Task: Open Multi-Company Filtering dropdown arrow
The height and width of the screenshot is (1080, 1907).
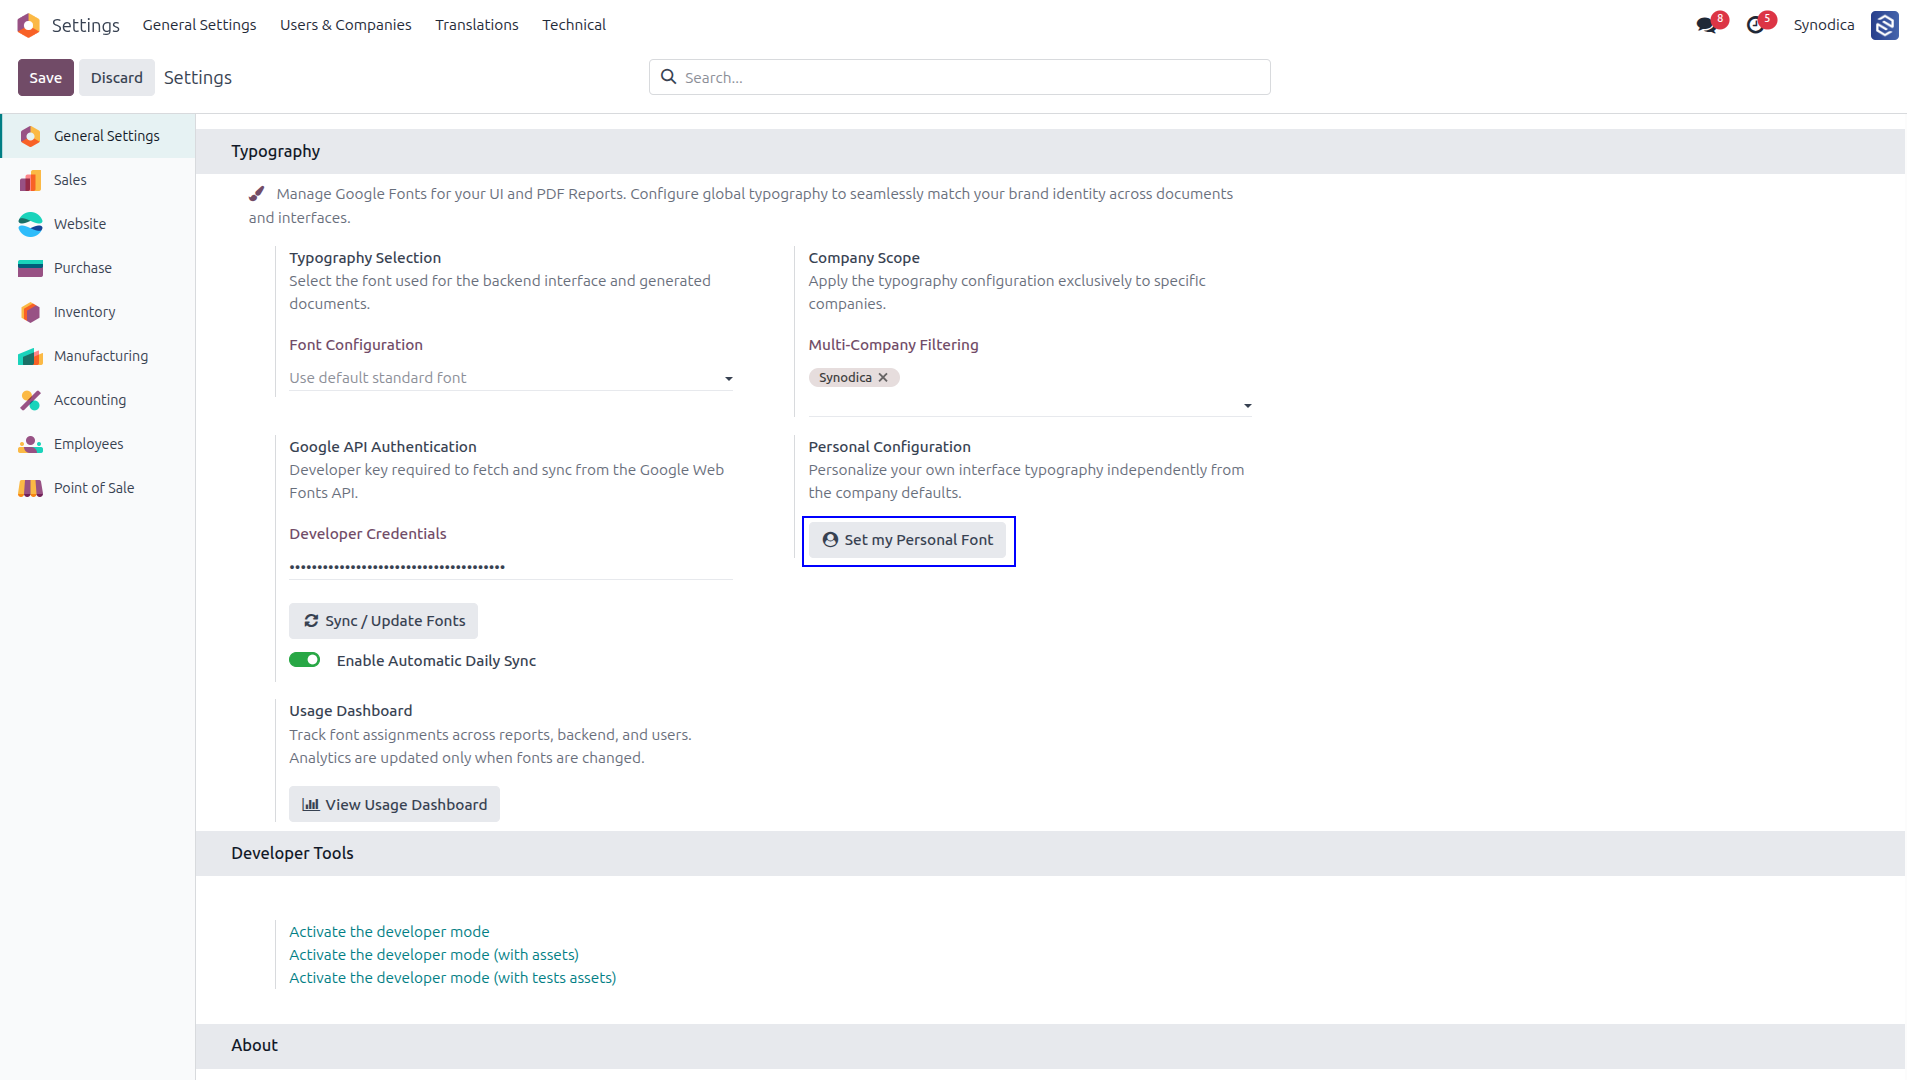Action: point(1247,406)
